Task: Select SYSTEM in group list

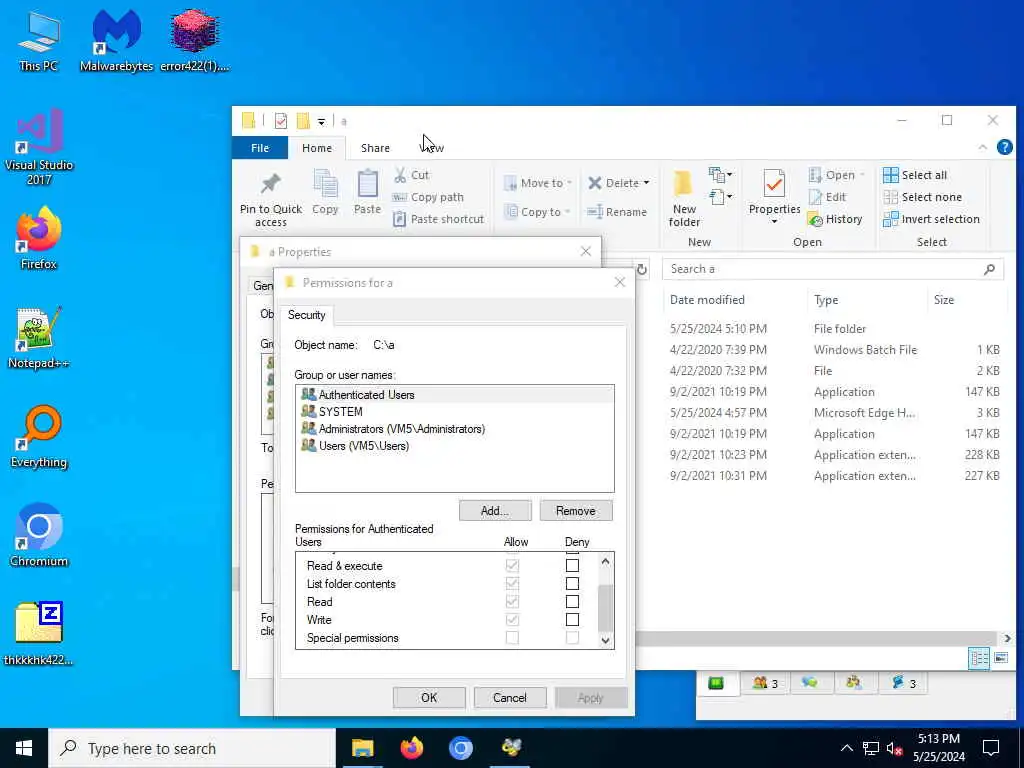Action: (x=455, y=411)
